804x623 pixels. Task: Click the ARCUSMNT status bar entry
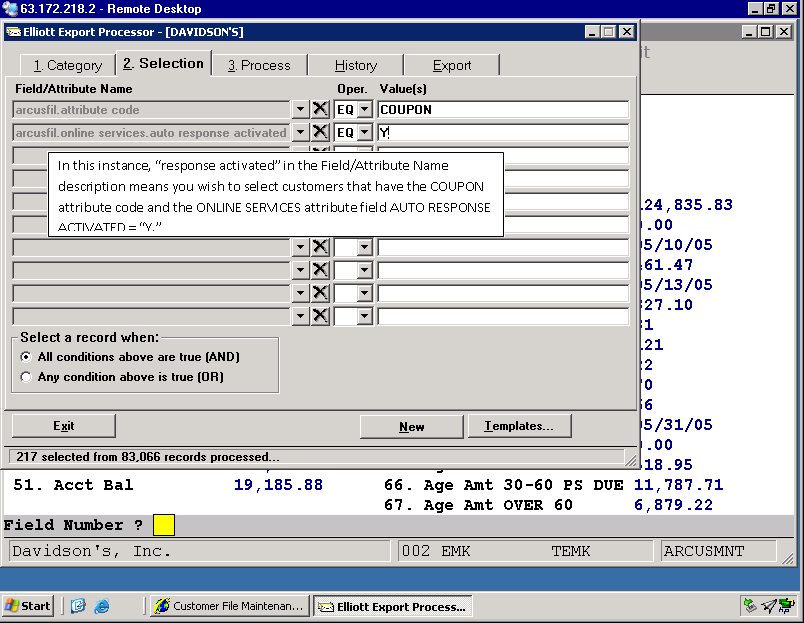pyautogui.click(x=704, y=551)
